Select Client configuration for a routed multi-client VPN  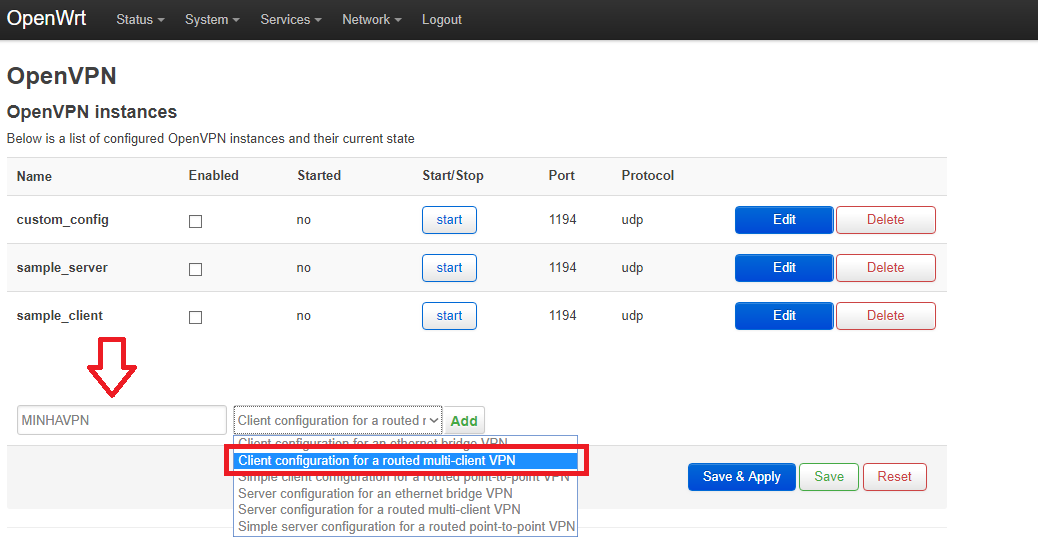click(x=405, y=461)
